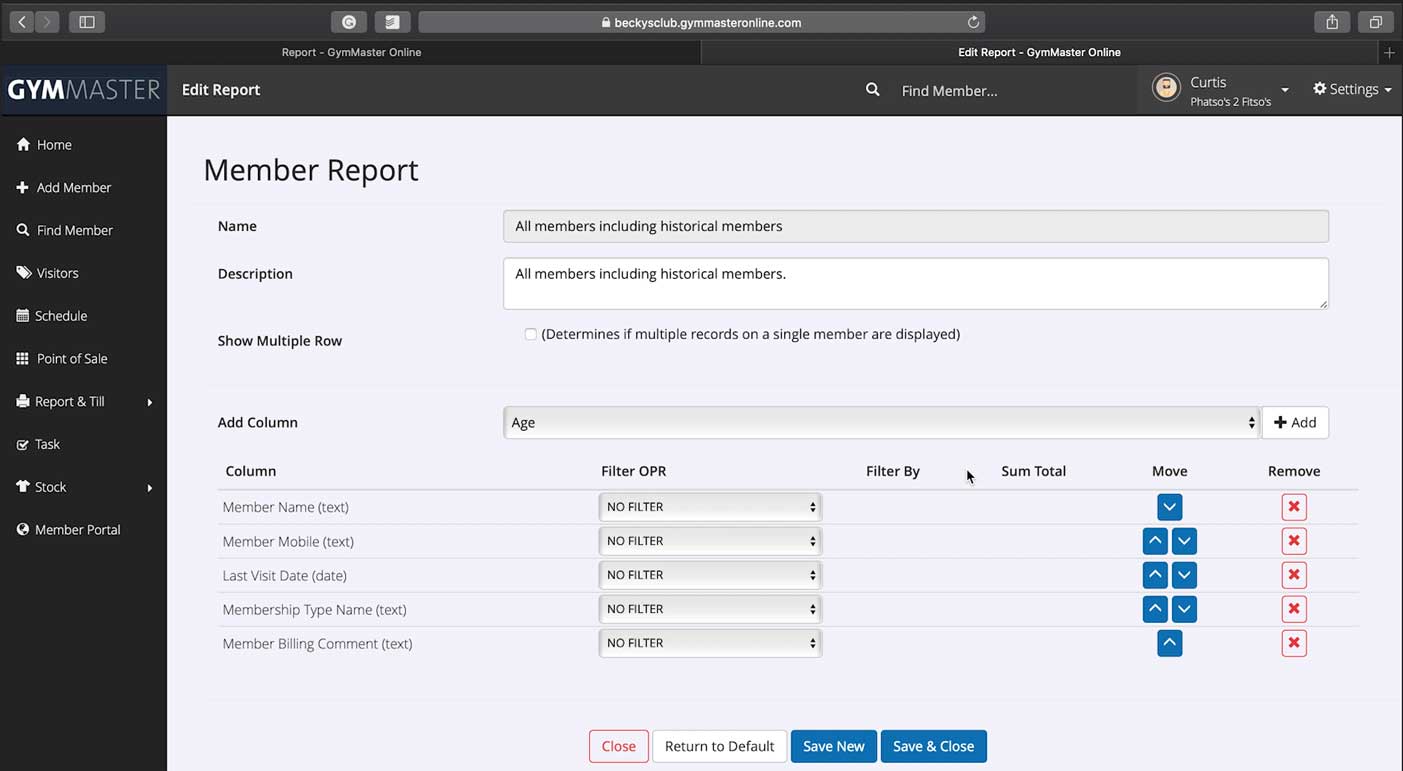Screen dimensions: 1403x771
Task: Enable the Show Multiple Row checkbox
Action: click(x=531, y=334)
